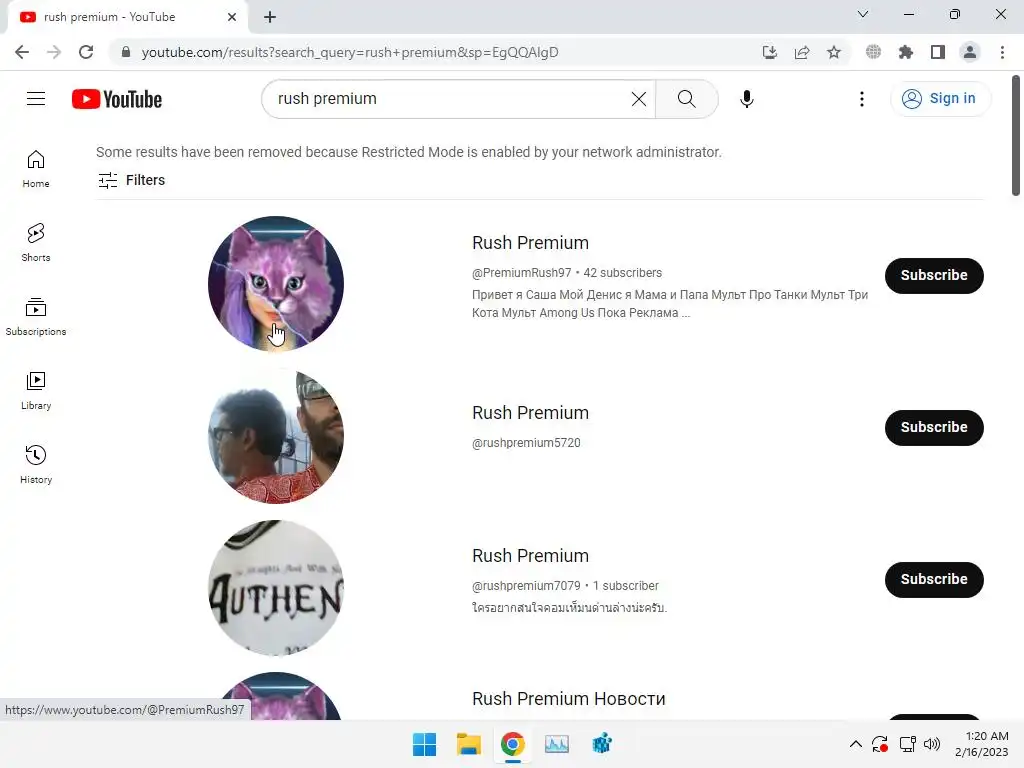Open a new browser tab

(270, 17)
